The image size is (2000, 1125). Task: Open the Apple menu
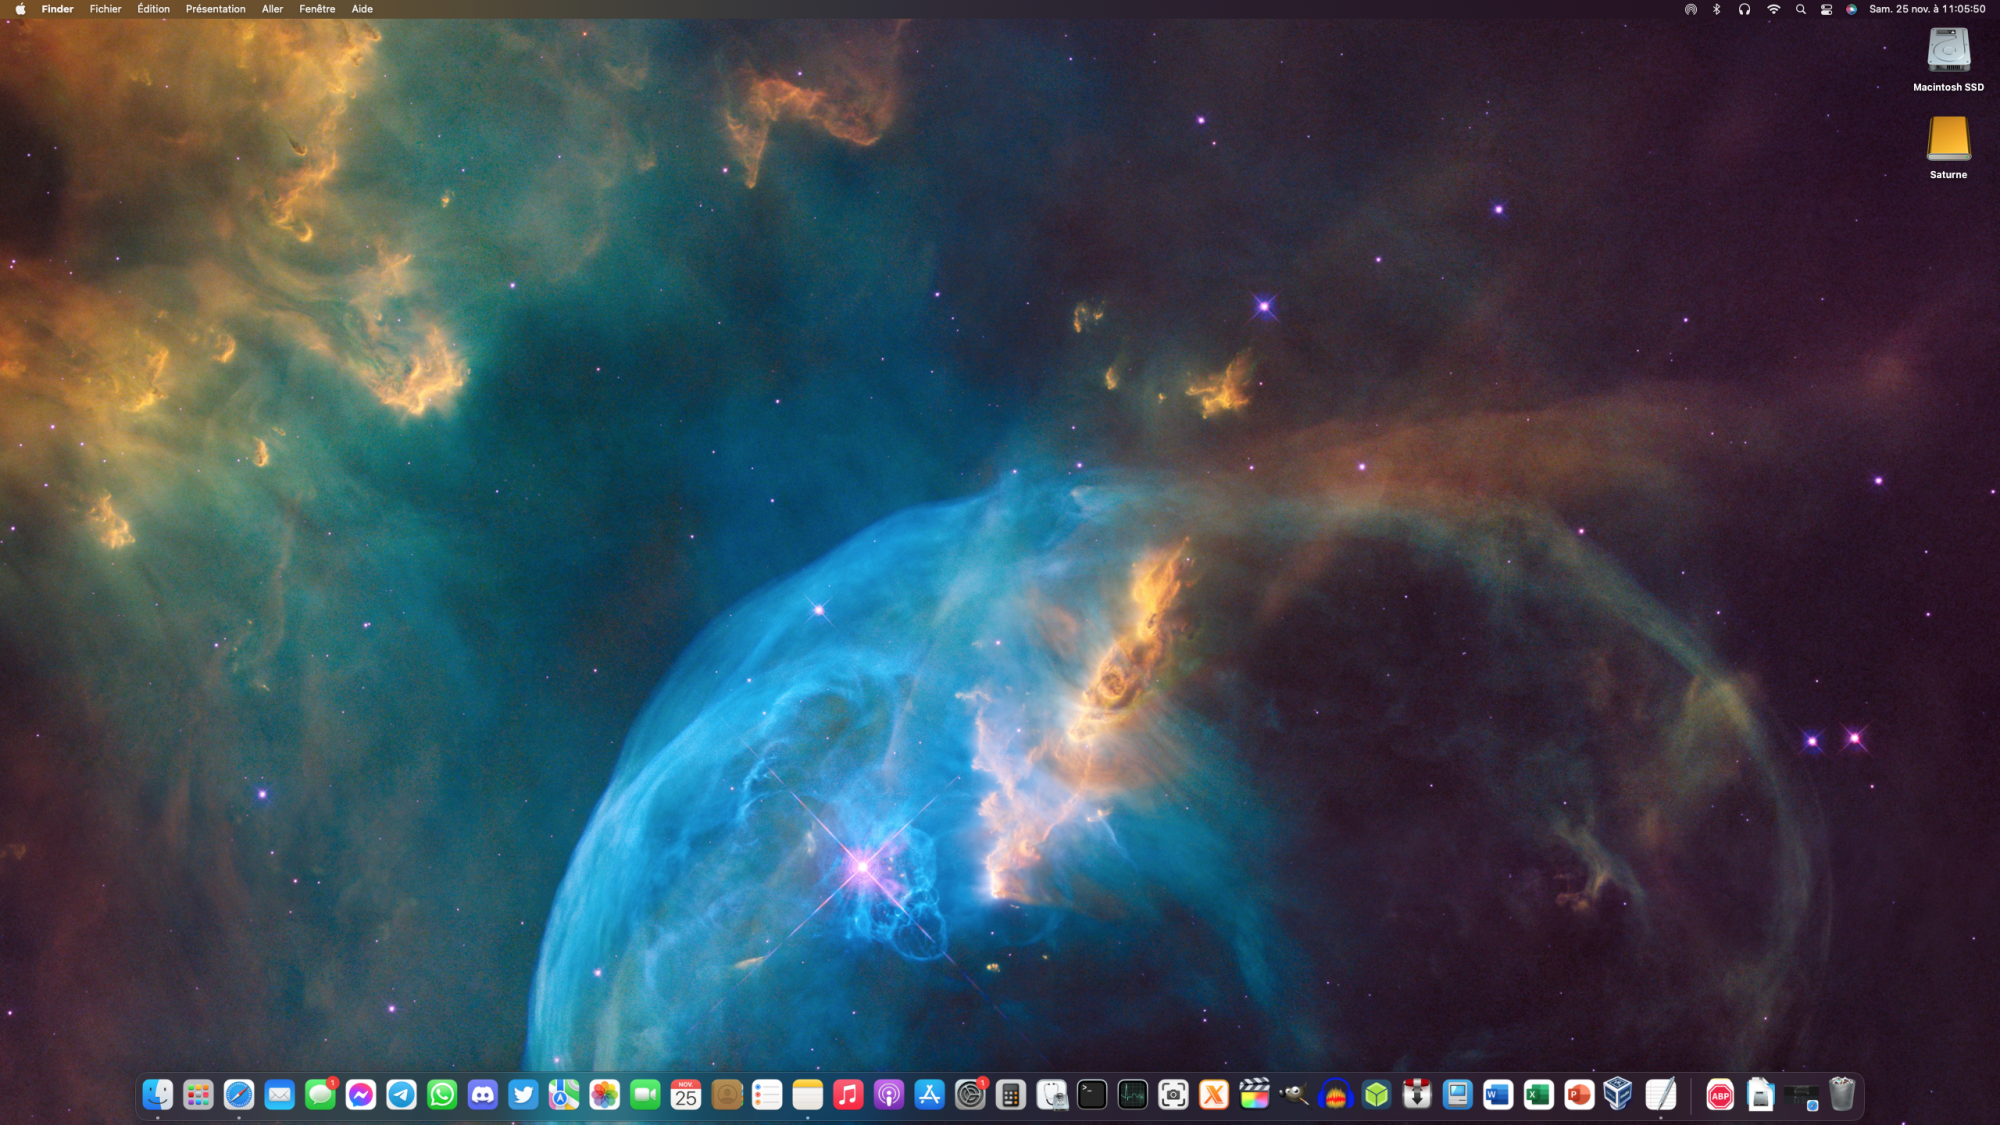[20, 9]
